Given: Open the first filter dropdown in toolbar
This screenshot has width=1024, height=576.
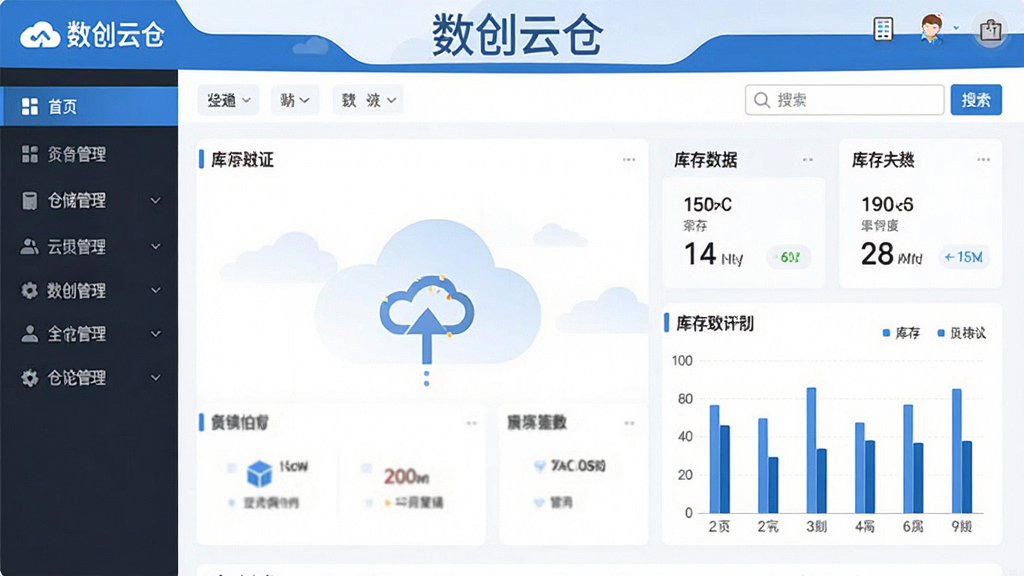Looking at the screenshot, I should (229, 100).
